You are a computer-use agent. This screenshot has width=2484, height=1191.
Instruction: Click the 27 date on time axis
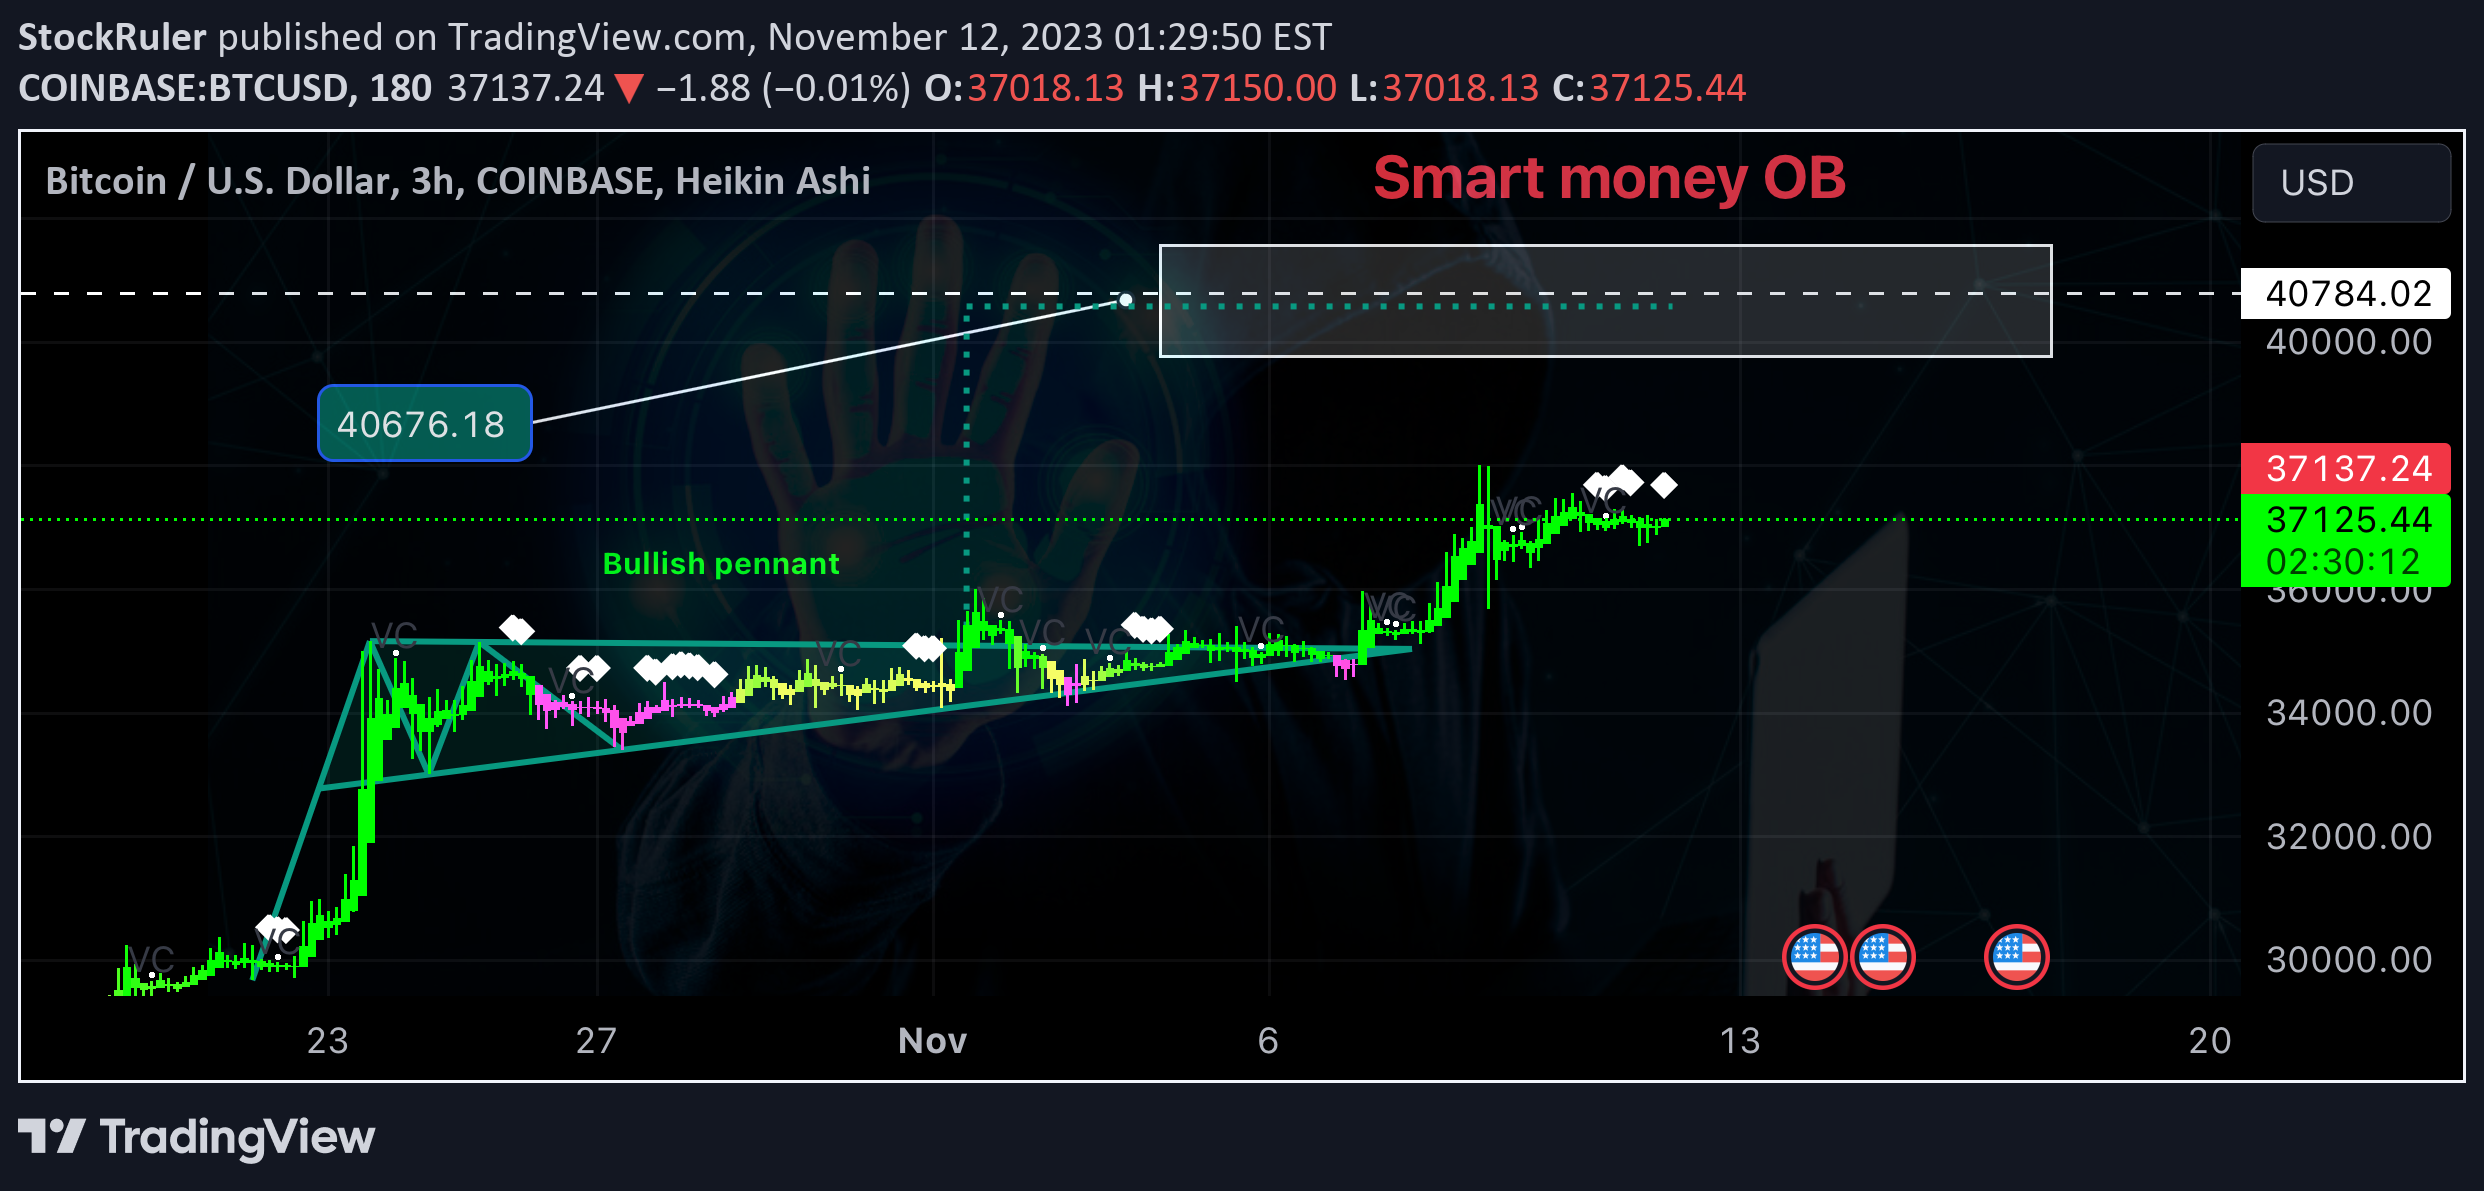tap(596, 1041)
